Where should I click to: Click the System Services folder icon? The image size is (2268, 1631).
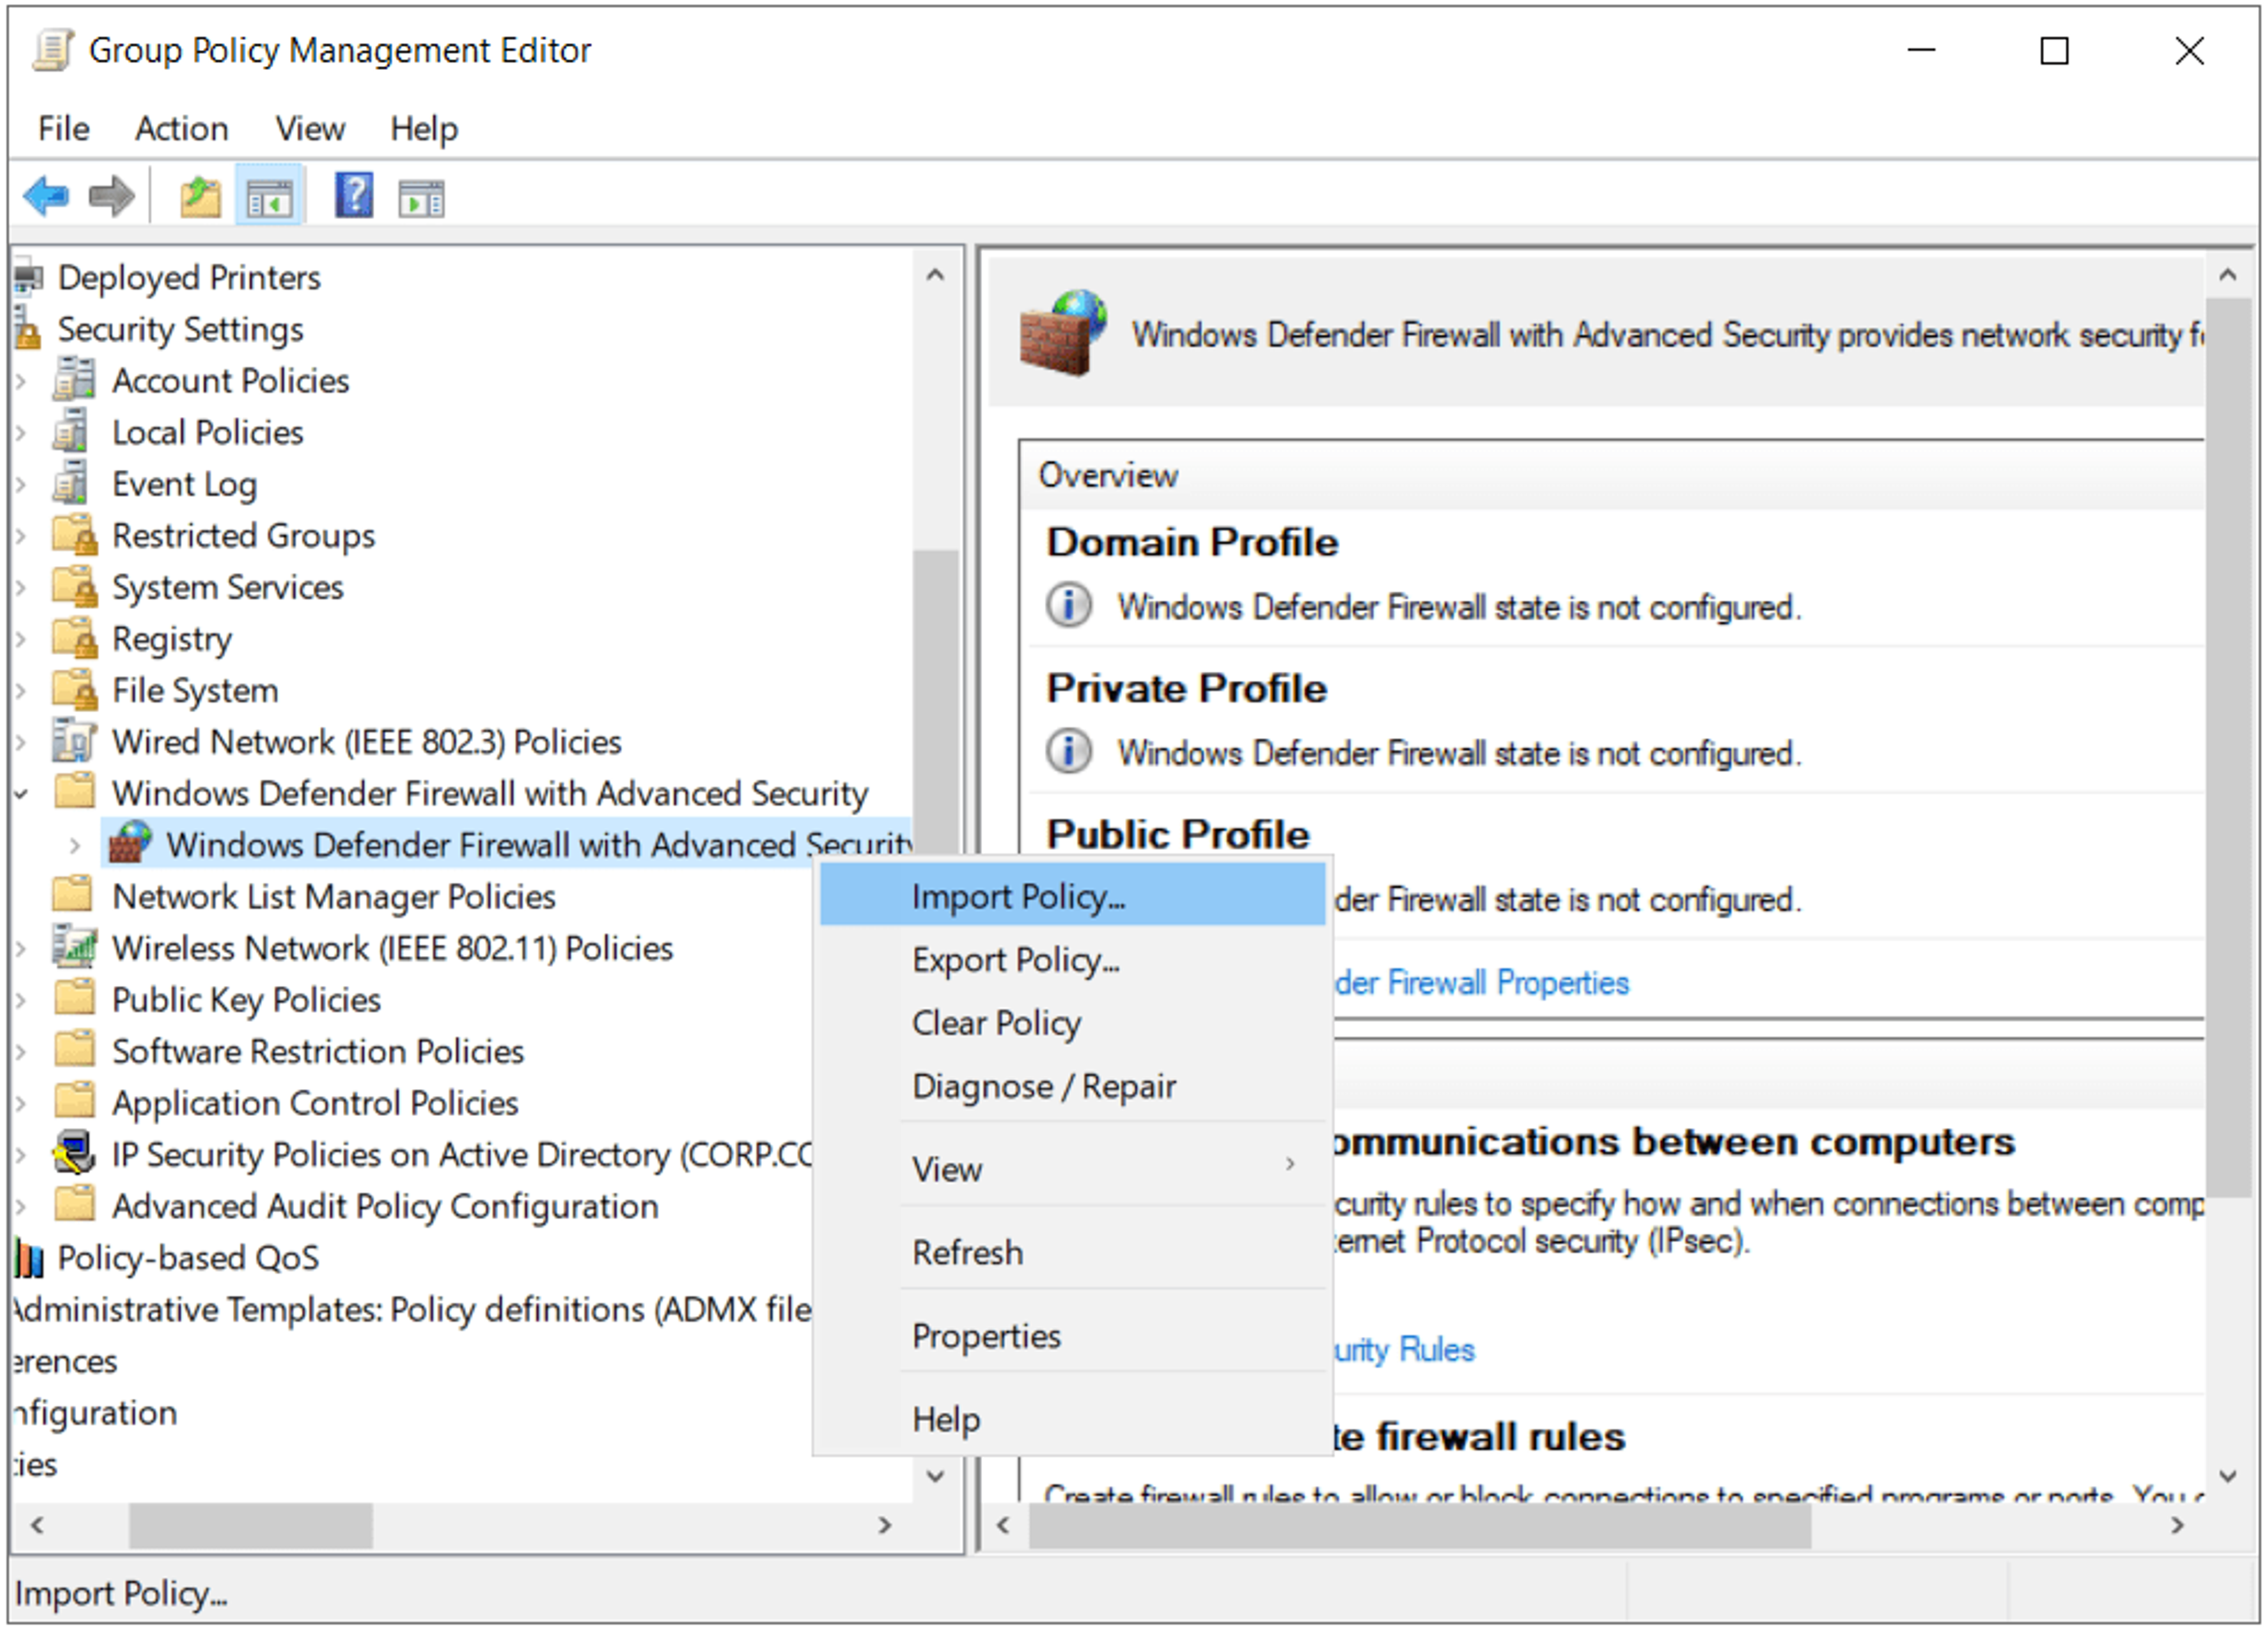point(75,587)
